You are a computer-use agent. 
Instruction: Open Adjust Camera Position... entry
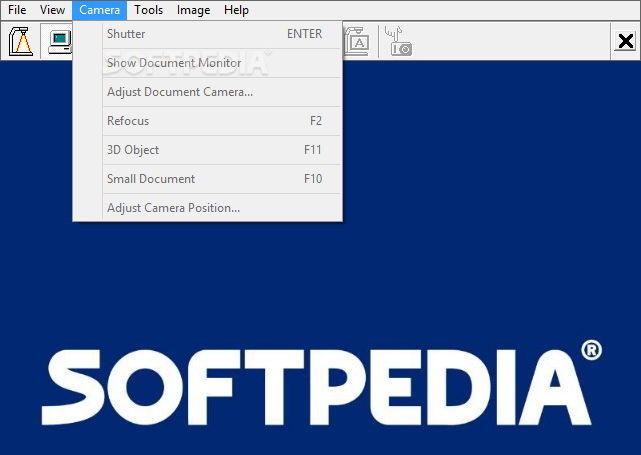click(208, 208)
